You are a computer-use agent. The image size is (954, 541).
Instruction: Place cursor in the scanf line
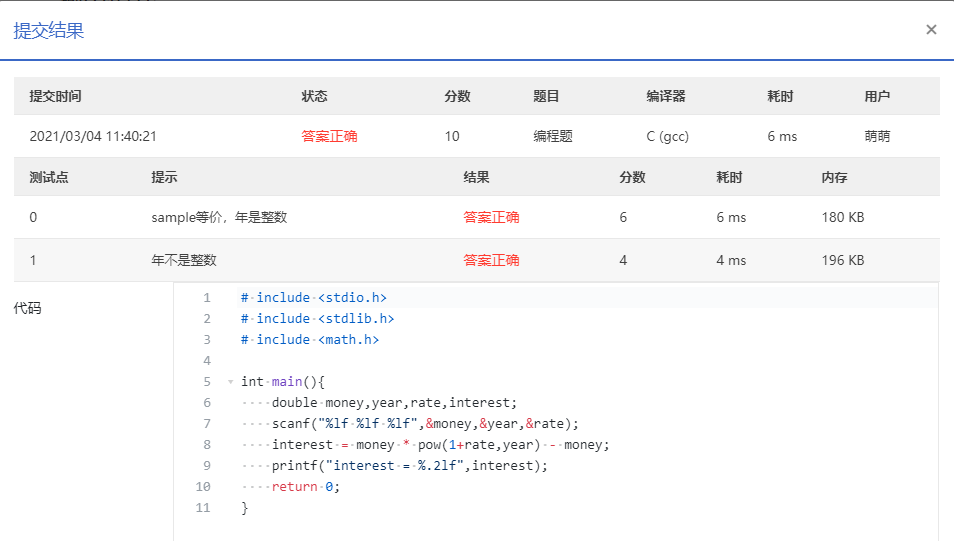(x=425, y=424)
